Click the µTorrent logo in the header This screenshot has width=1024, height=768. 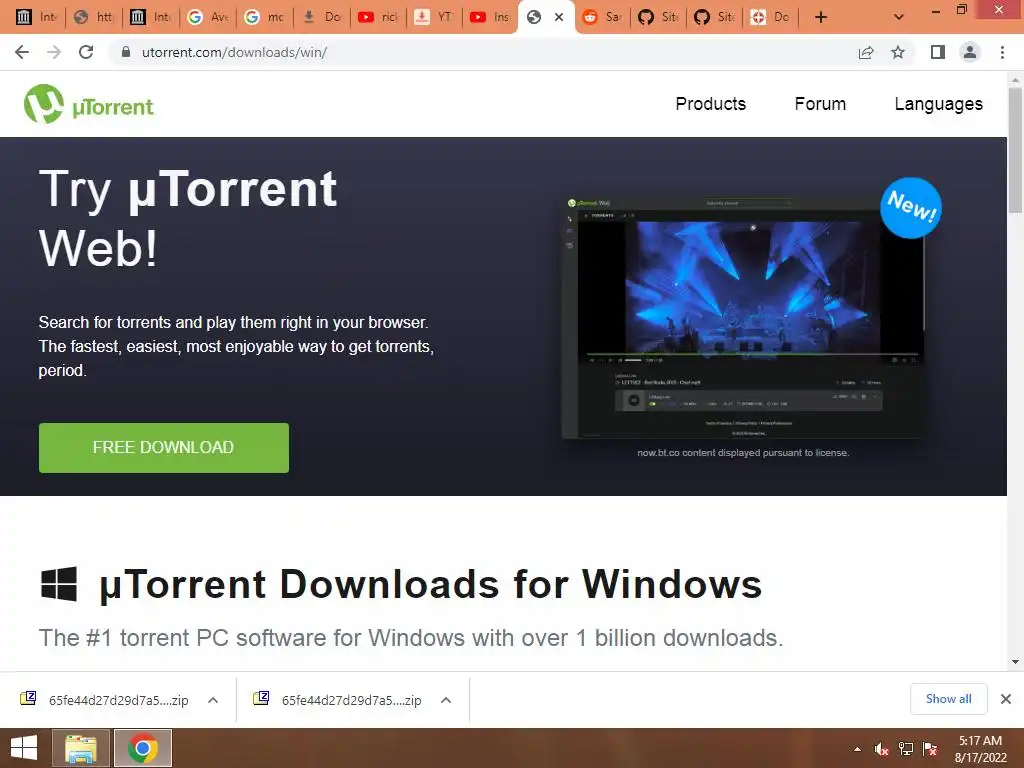[89, 104]
